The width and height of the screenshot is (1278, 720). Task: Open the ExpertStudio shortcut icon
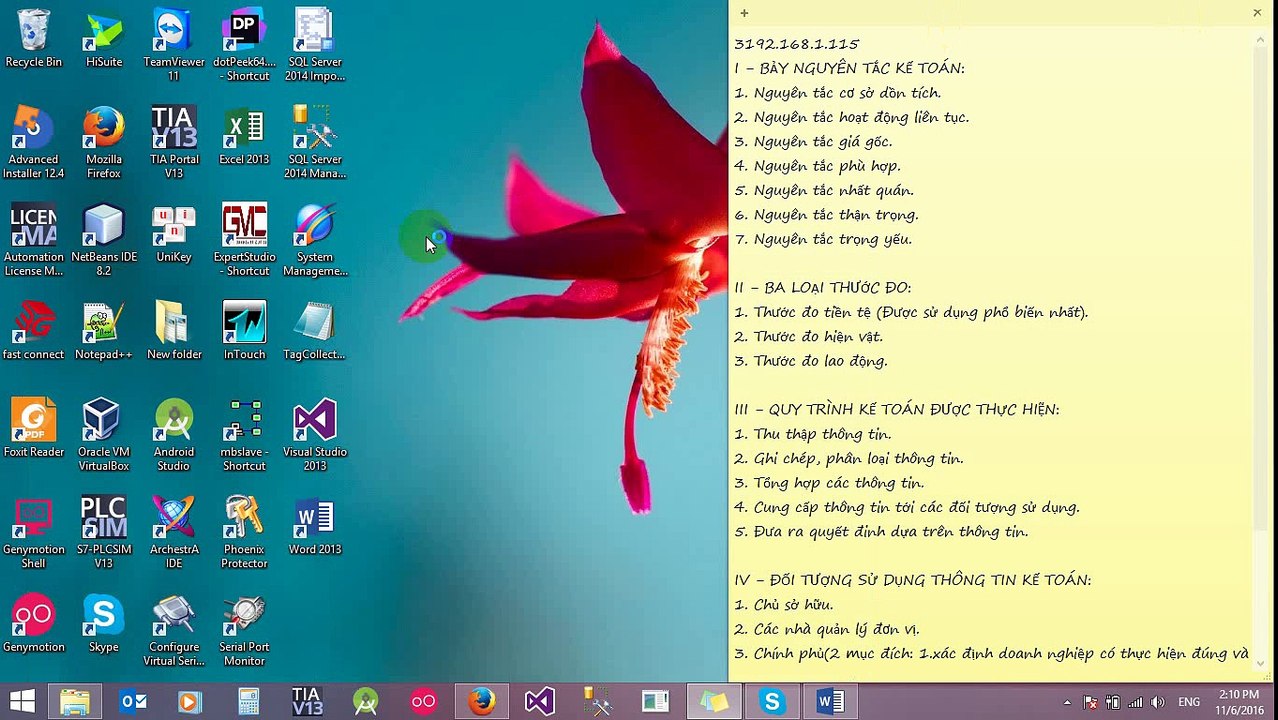244,240
